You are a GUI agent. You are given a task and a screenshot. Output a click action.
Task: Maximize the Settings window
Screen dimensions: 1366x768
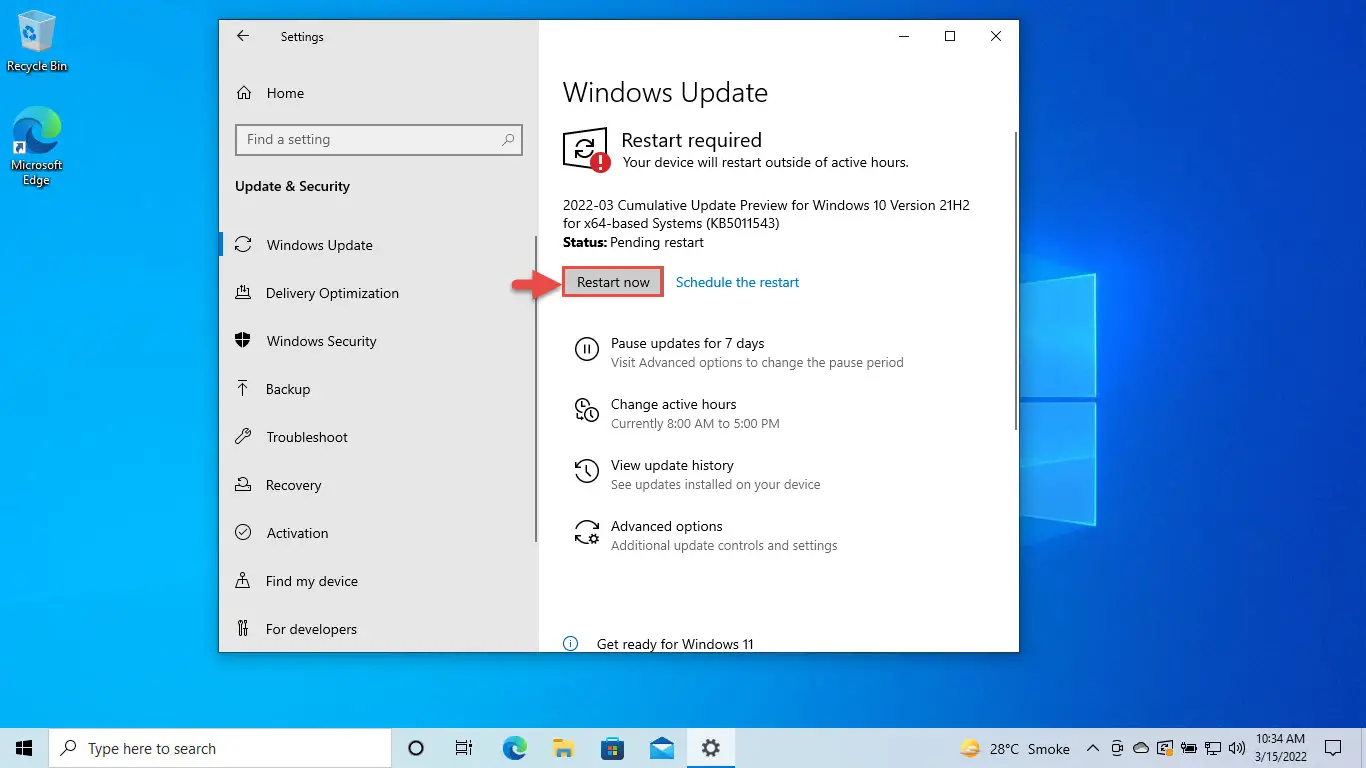click(950, 36)
